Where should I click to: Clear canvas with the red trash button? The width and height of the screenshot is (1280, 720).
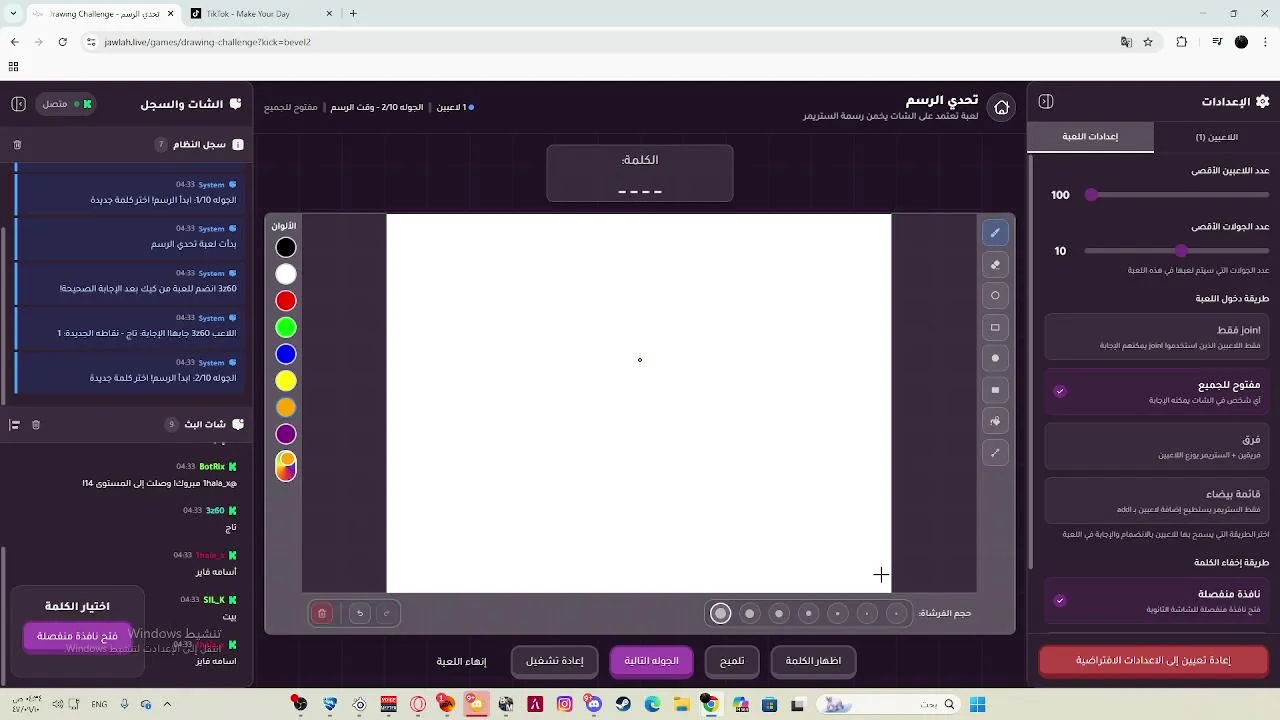[x=322, y=613]
